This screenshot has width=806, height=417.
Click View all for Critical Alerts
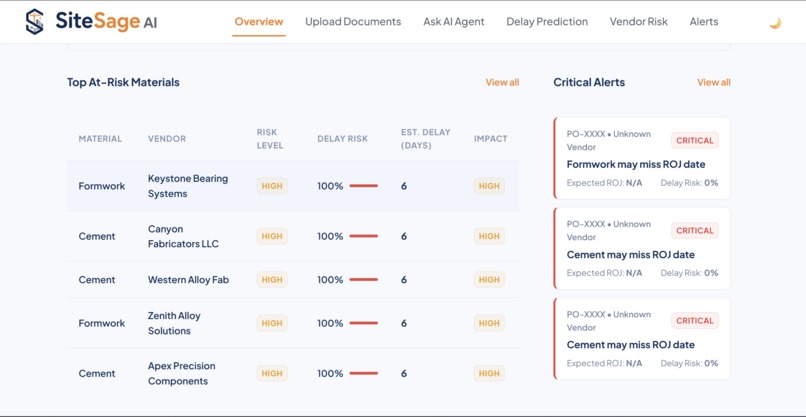pos(713,82)
